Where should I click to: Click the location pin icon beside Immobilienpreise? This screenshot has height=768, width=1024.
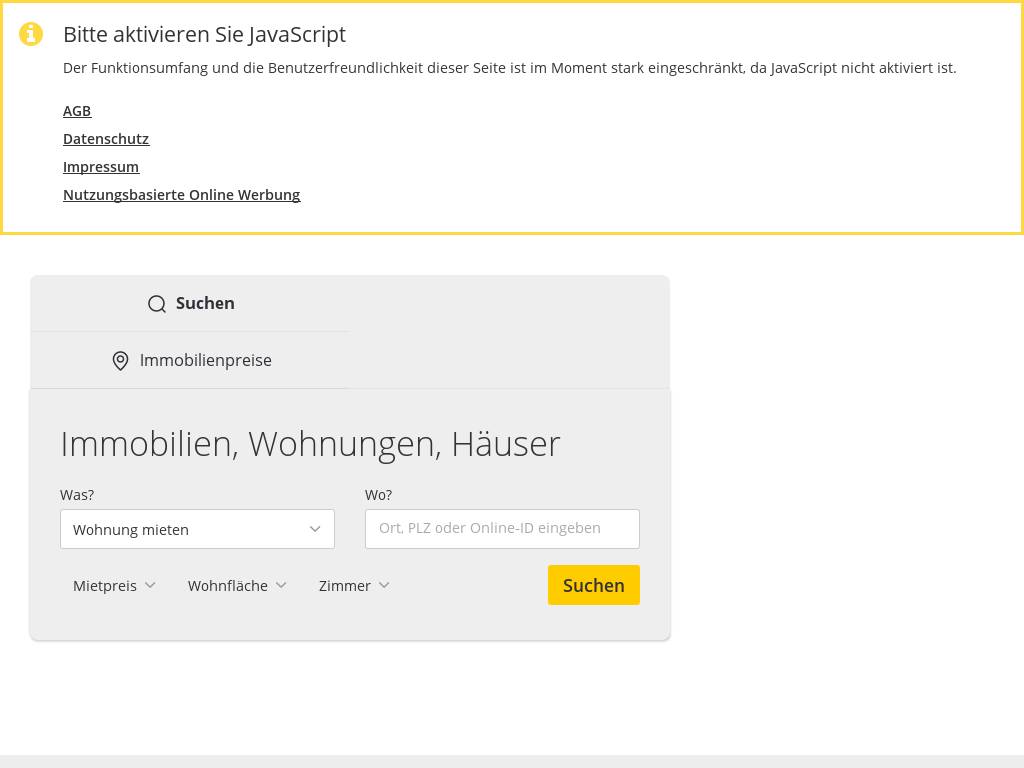point(121,361)
